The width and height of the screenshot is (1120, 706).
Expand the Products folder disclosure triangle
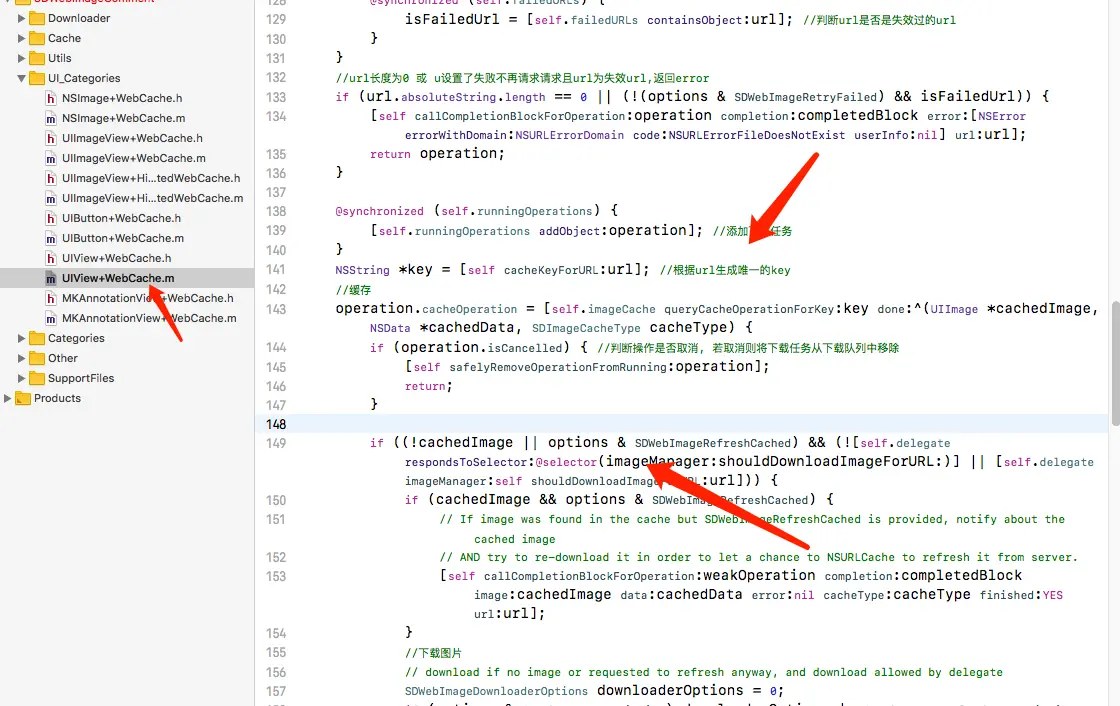coord(8,398)
